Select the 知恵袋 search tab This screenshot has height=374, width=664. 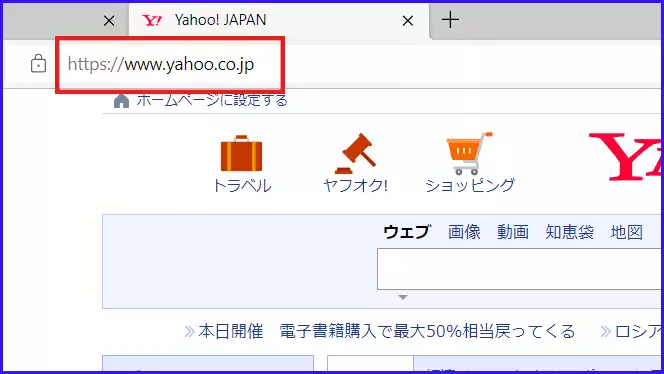[x=570, y=232]
